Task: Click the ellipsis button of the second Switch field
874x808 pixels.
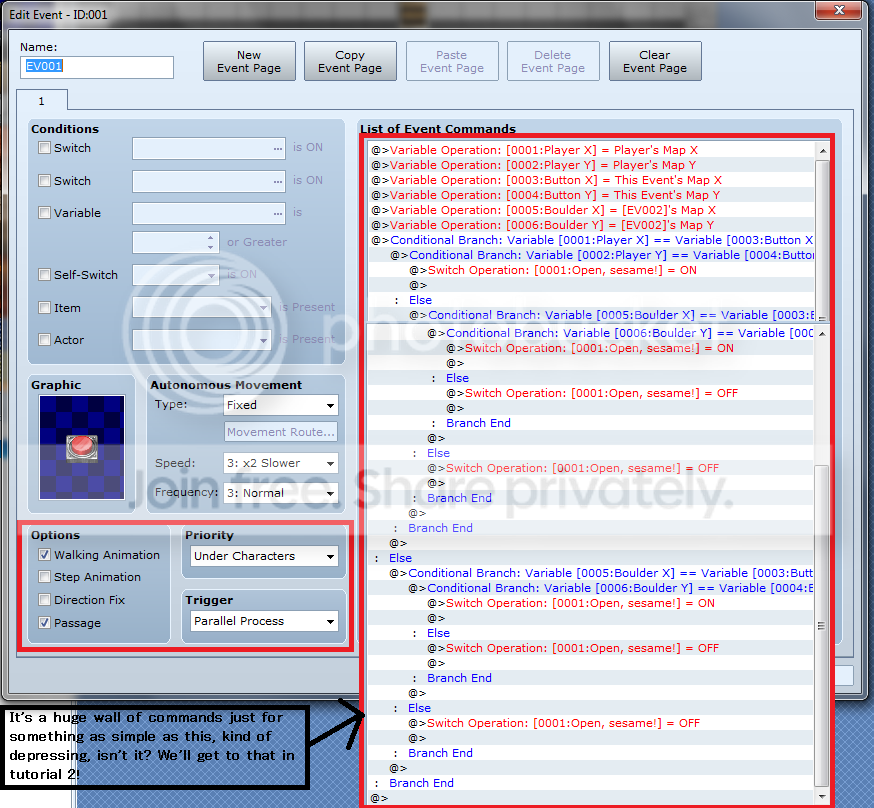Action: point(278,182)
